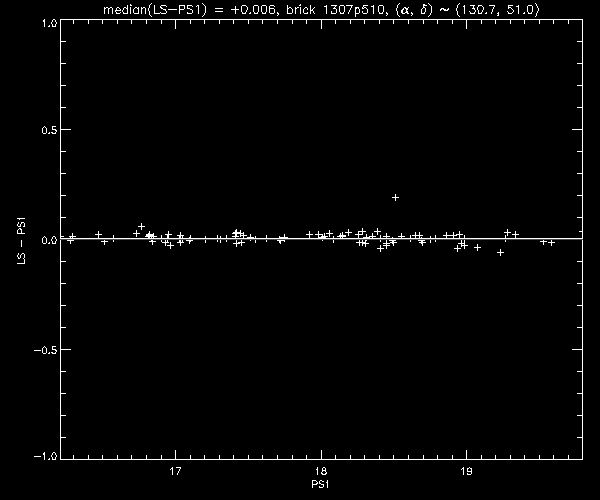Click the y-axis label 'LS - PS1'
600x500 pixels.
[x=22, y=241]
